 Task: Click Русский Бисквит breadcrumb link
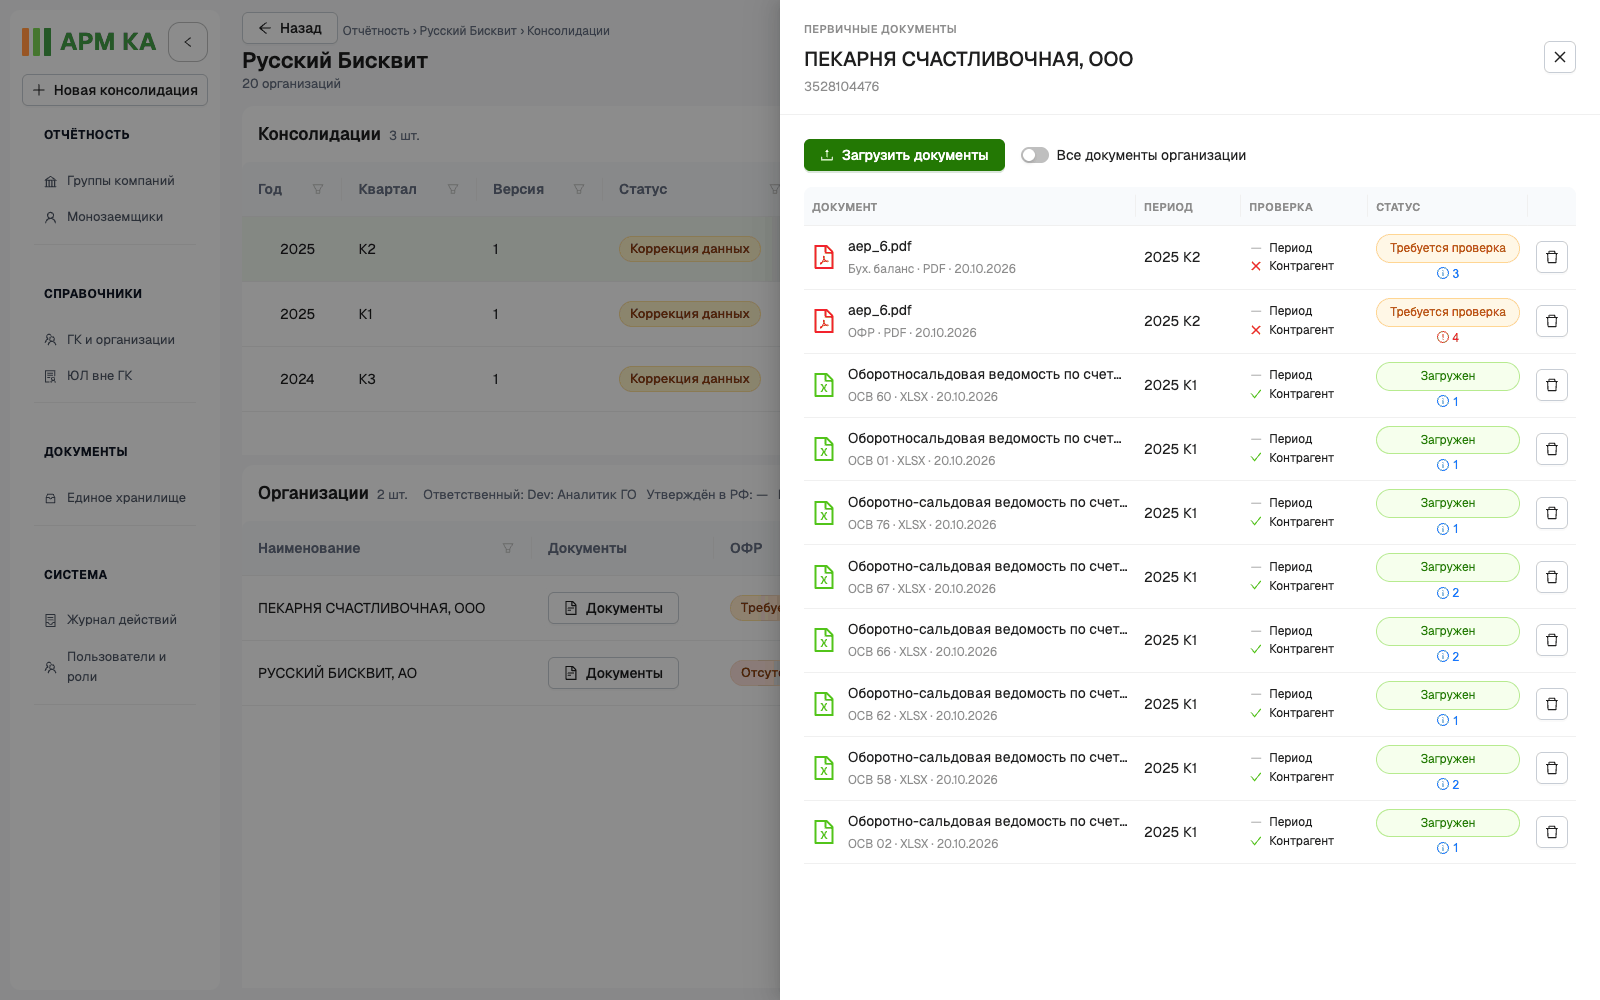click(468, 31)
